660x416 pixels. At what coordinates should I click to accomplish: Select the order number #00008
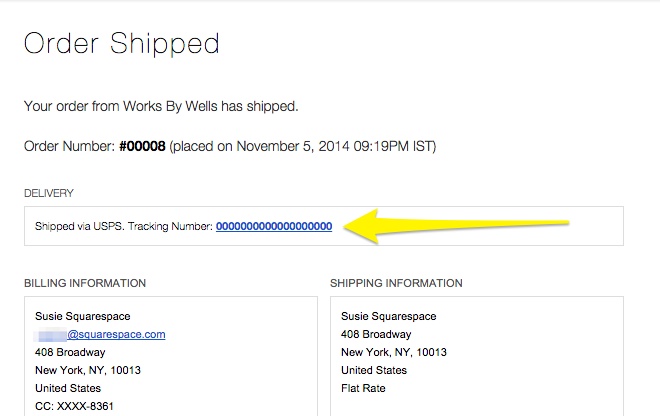tap(142, 146)
